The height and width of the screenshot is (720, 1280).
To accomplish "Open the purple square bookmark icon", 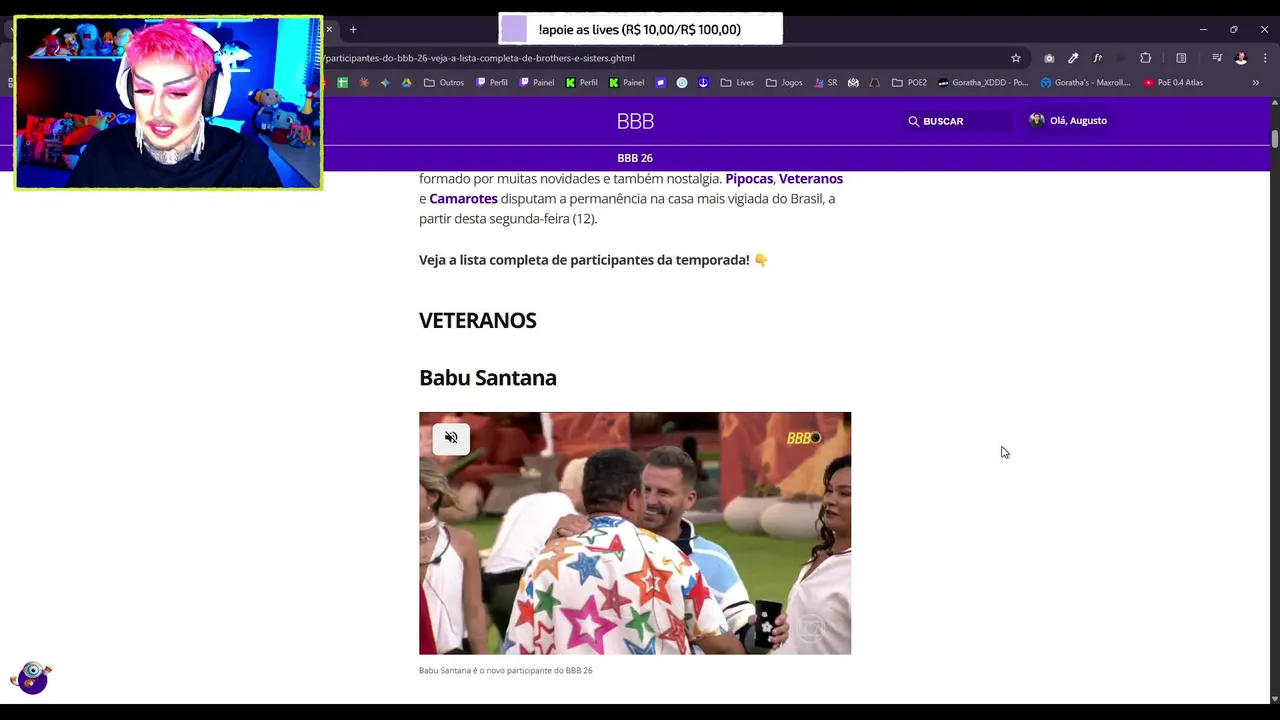I will 660,83.
